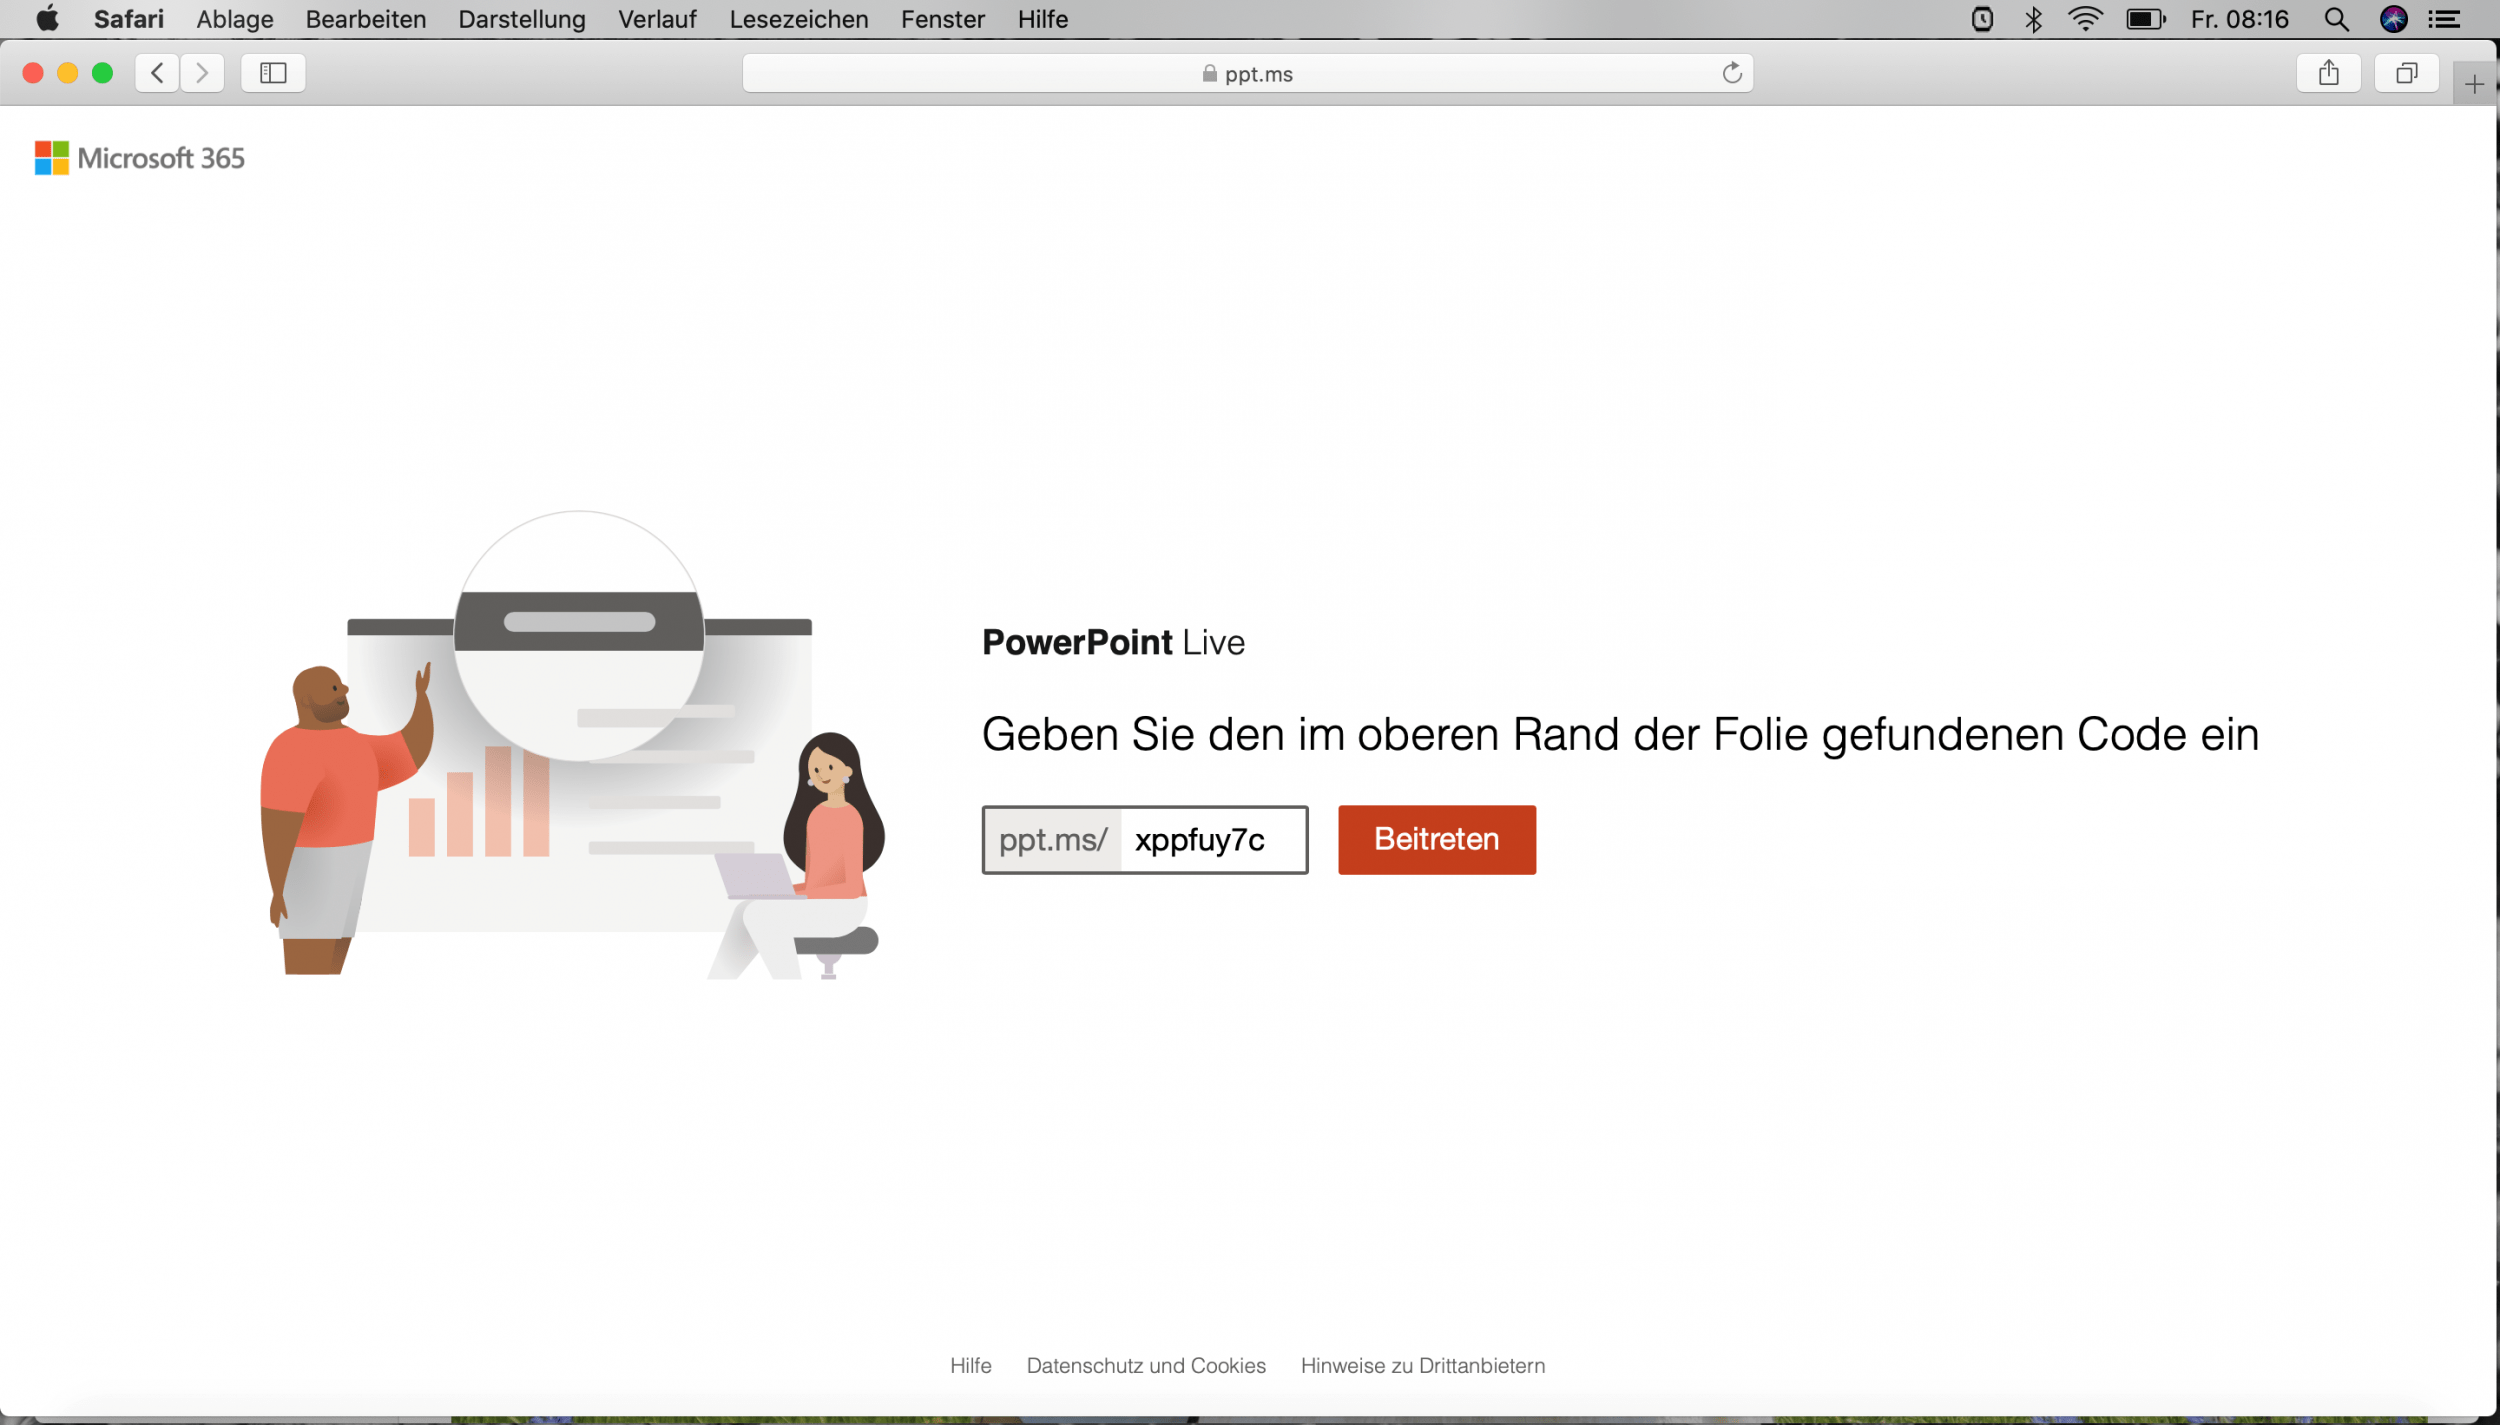This screenshot has width=2500, height=1425.
Task: Open the Share menu in Safari toolbar
Action: click(x=2328, y=72)
